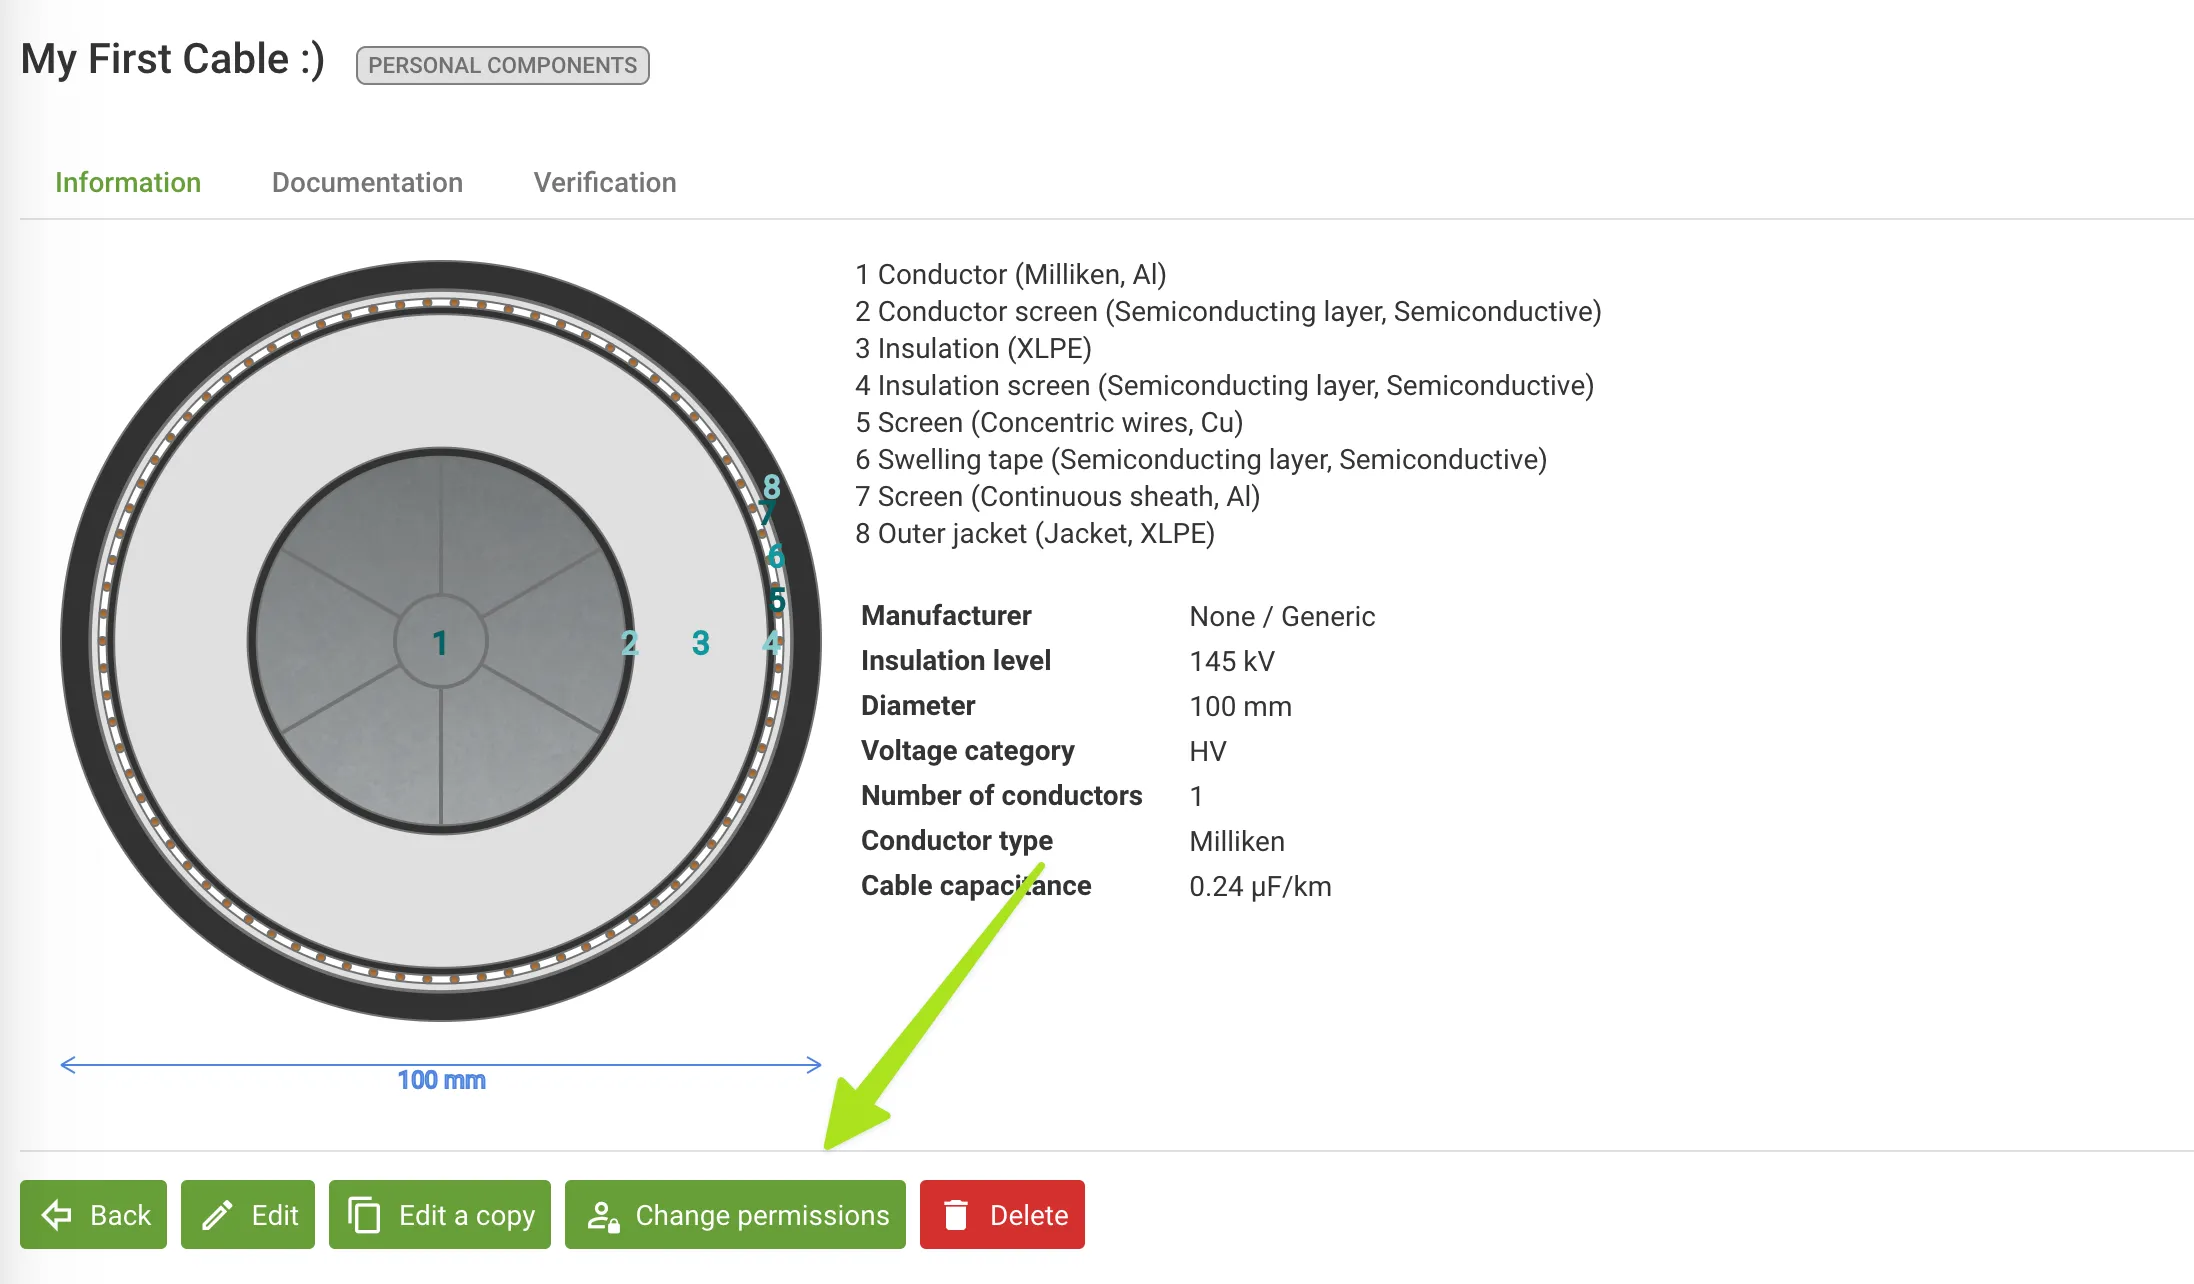Click label 2 on the conductor screen
The width and height of the screenshot is (2194, 1284).
pos(629,643)
